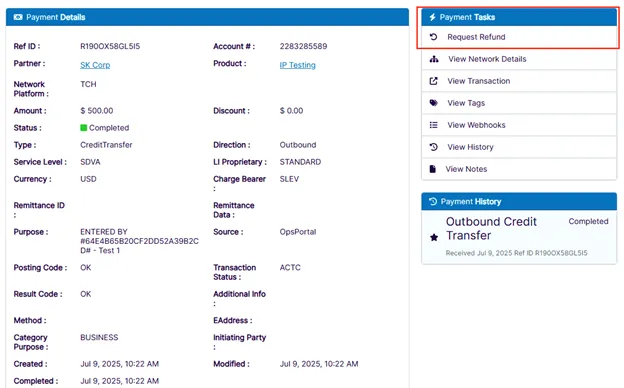Click the Payment History panel title

471,201
